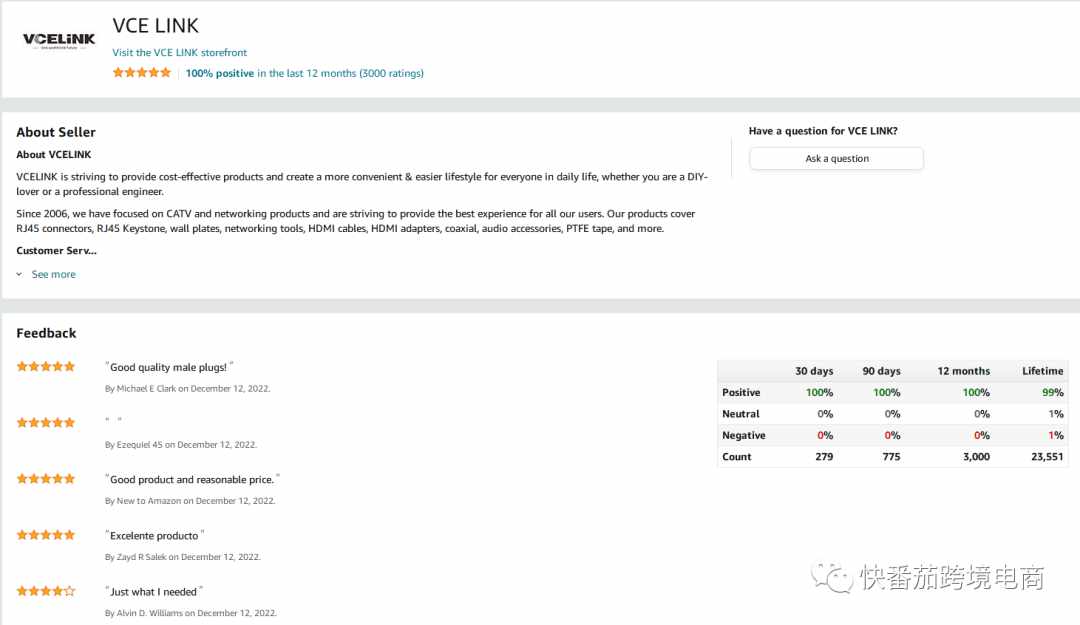Select the 30 days column header
Screen dimensions: 1080x625
pyautogui.click(x=813, y=371)
